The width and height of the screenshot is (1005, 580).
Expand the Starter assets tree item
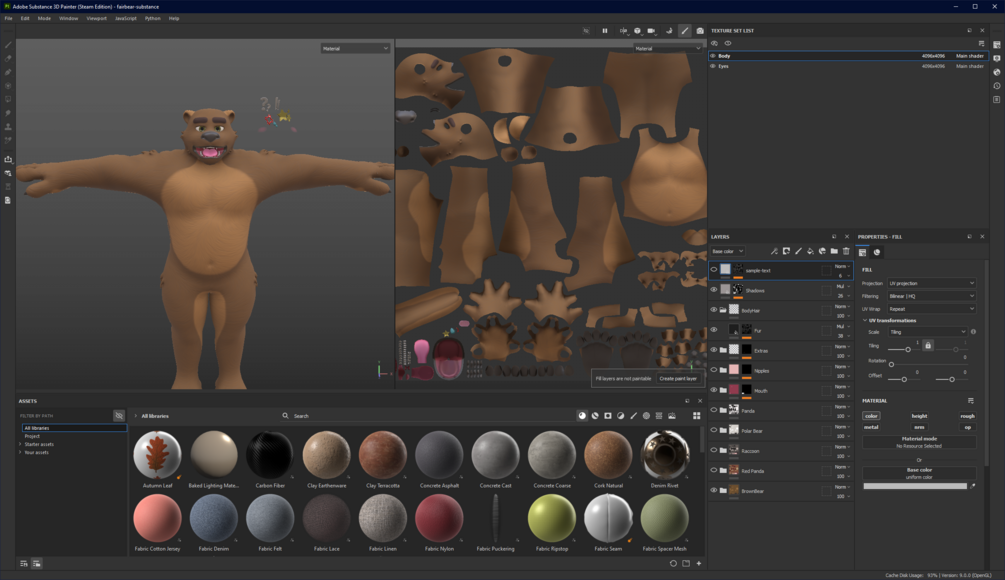[x=21, y=444]
